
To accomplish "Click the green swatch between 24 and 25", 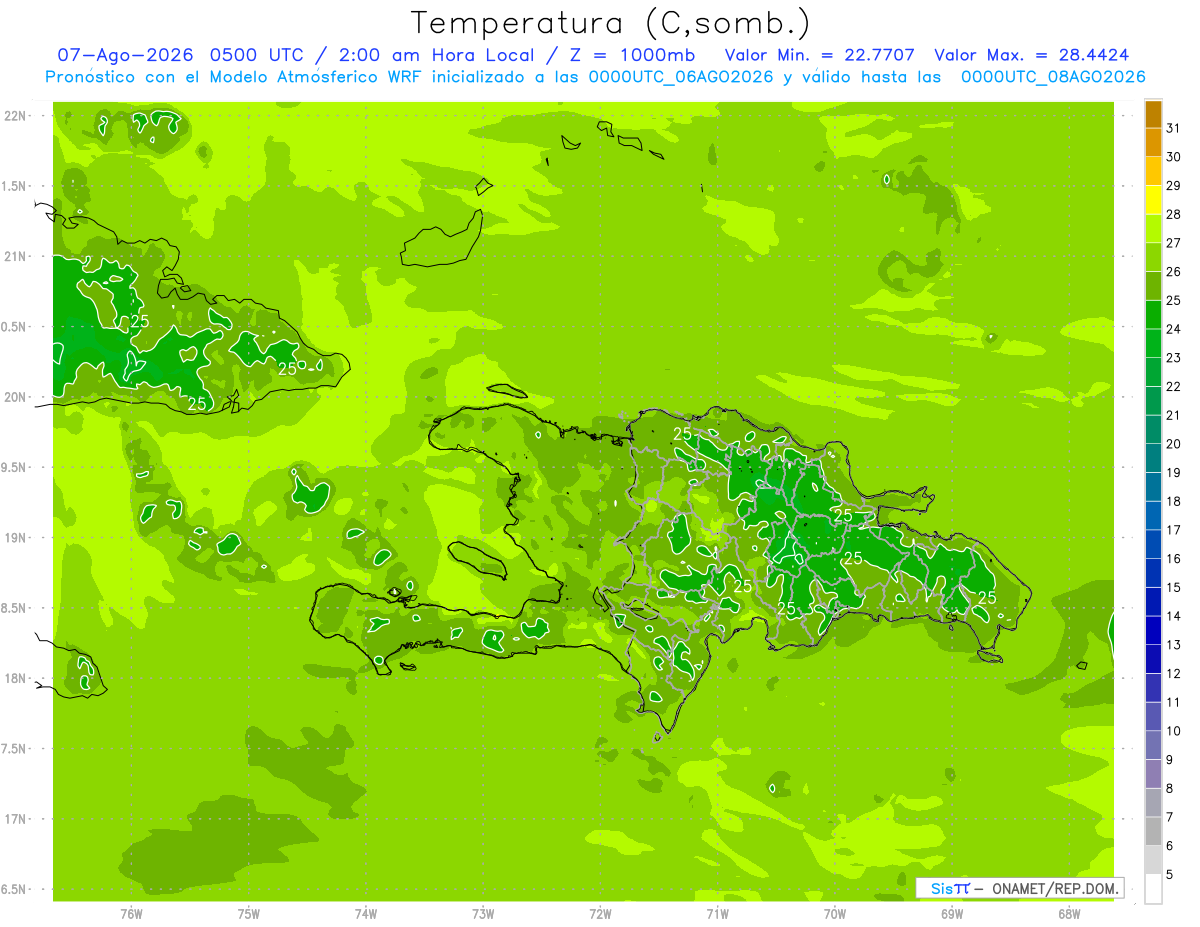I will 1153,315.
